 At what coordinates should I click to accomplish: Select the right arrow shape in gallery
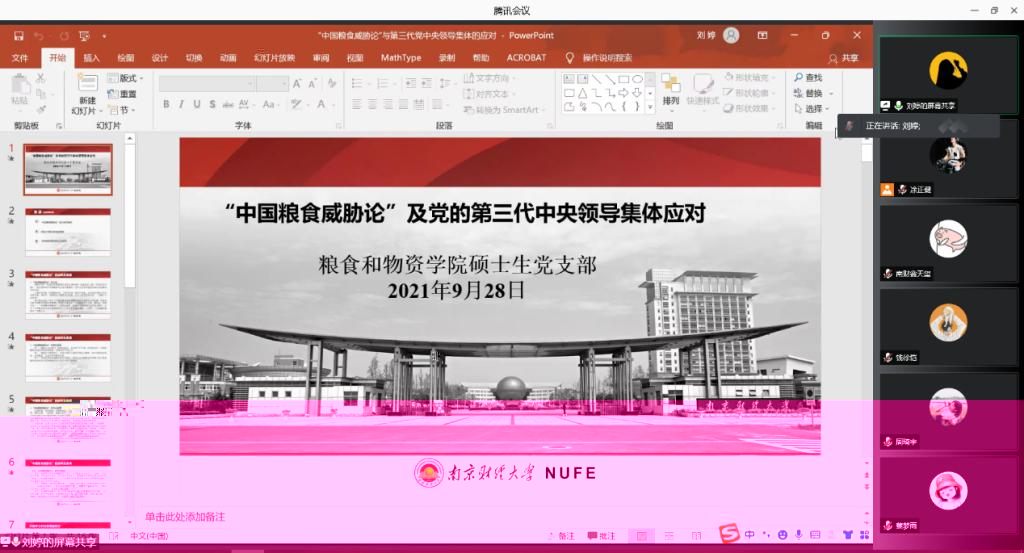tap(624, 93)
